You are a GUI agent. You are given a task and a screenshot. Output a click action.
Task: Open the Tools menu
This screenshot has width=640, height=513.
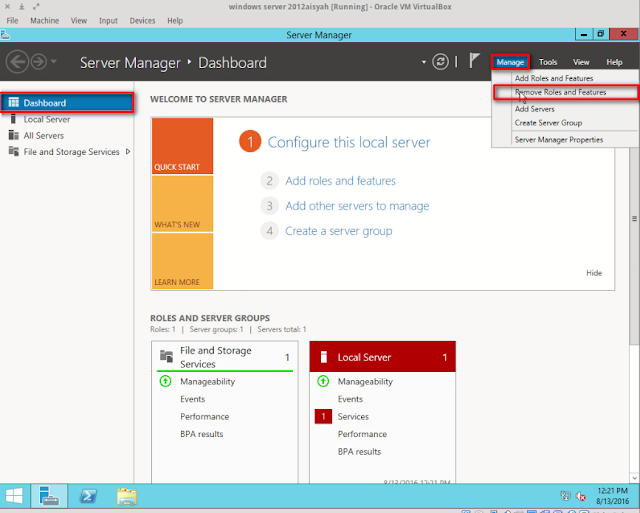click(548, 62)
